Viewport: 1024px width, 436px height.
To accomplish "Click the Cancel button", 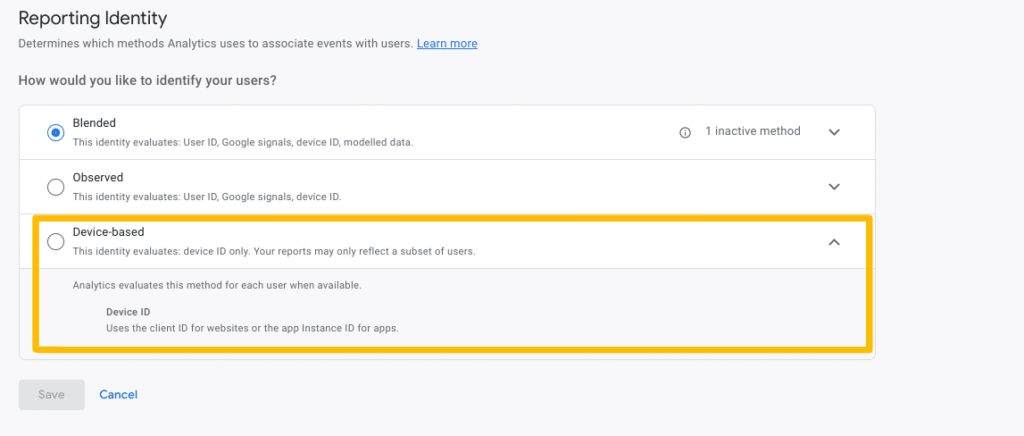I will click(x=118, y=395).
